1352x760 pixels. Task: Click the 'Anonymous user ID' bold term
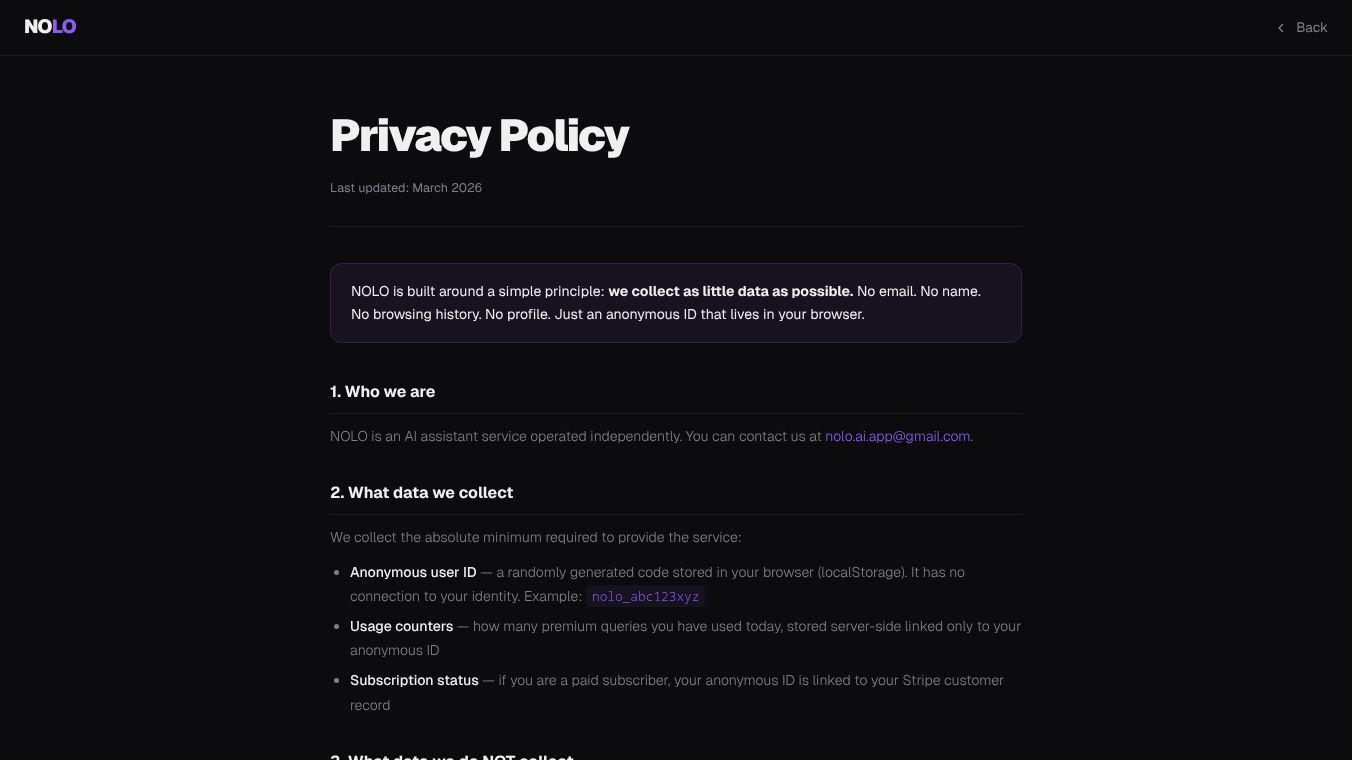point(413,572)
